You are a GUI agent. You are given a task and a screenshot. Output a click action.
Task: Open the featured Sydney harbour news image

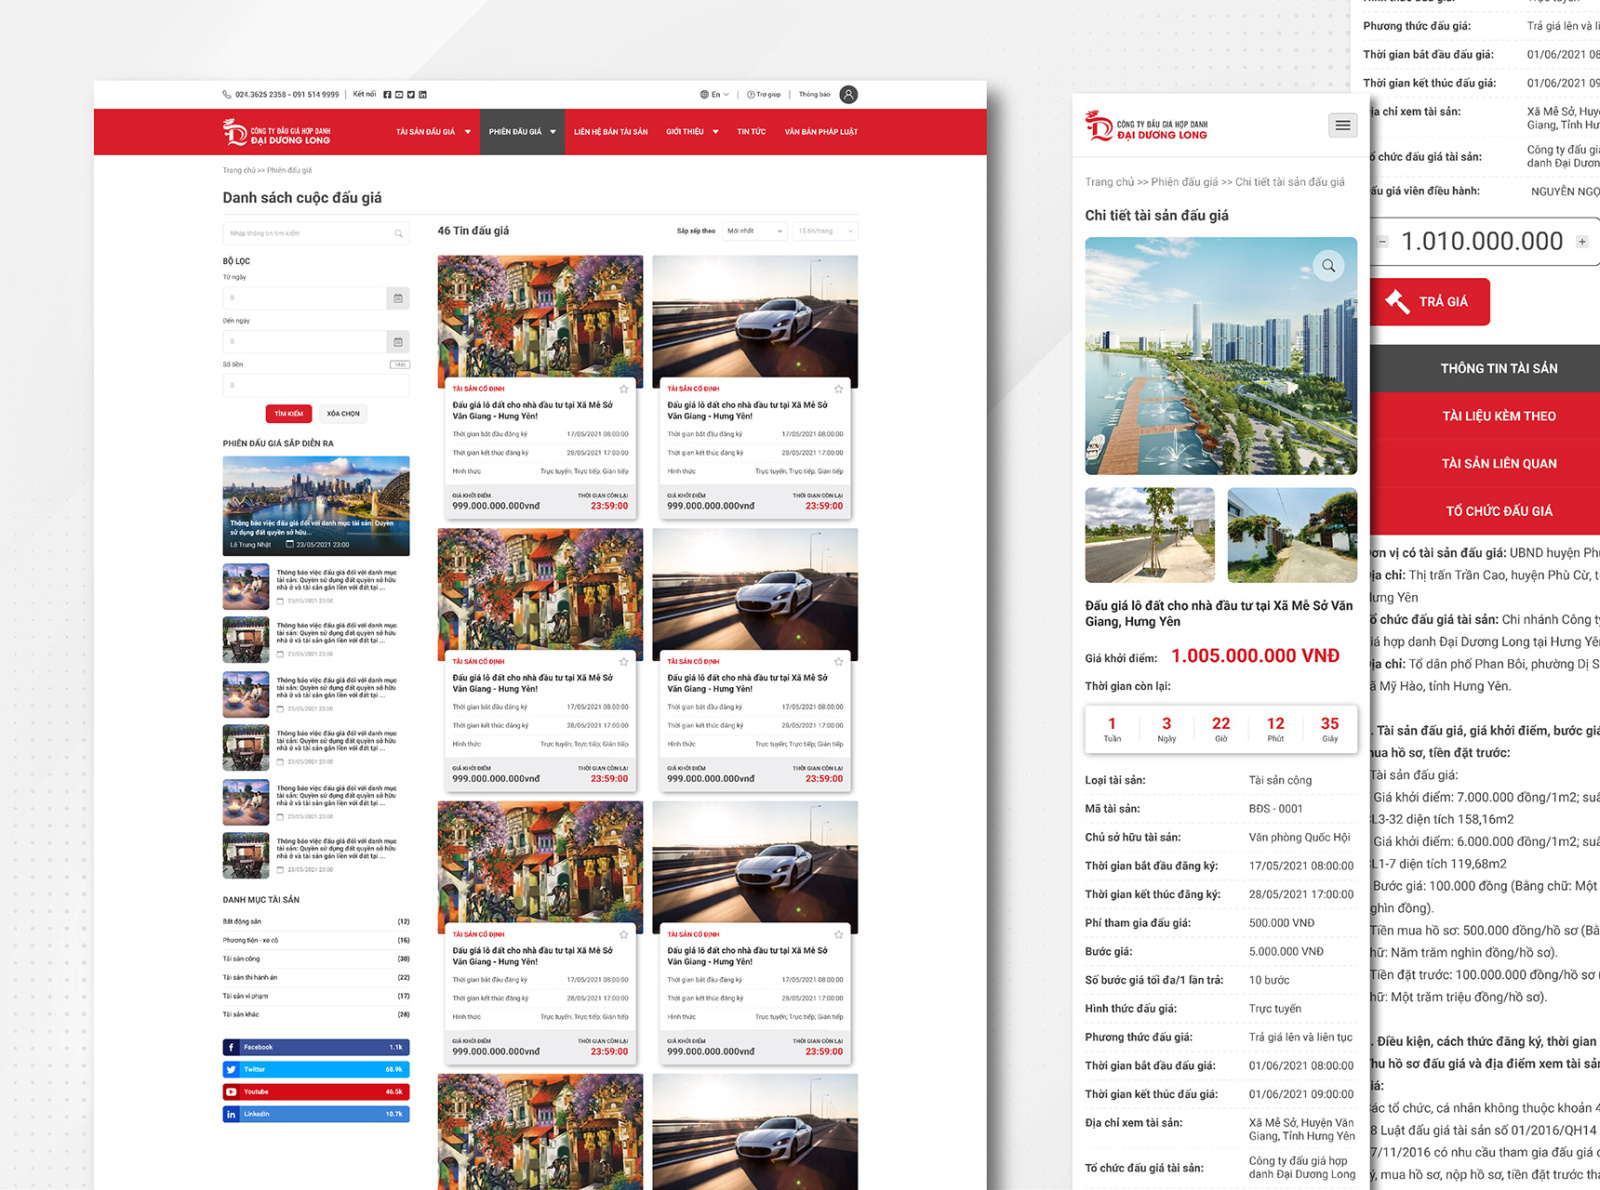(316, 506)
